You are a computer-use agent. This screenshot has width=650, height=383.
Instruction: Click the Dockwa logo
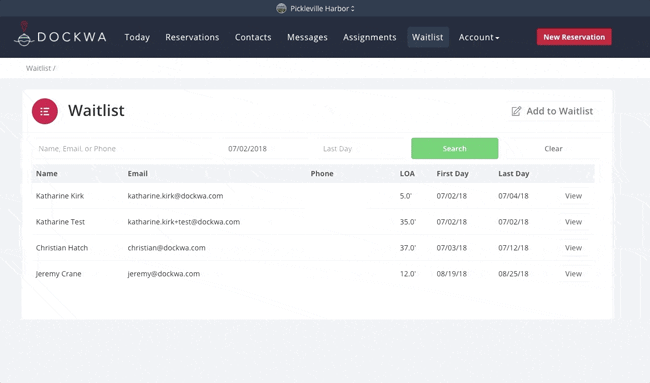(x=60, y=34)
